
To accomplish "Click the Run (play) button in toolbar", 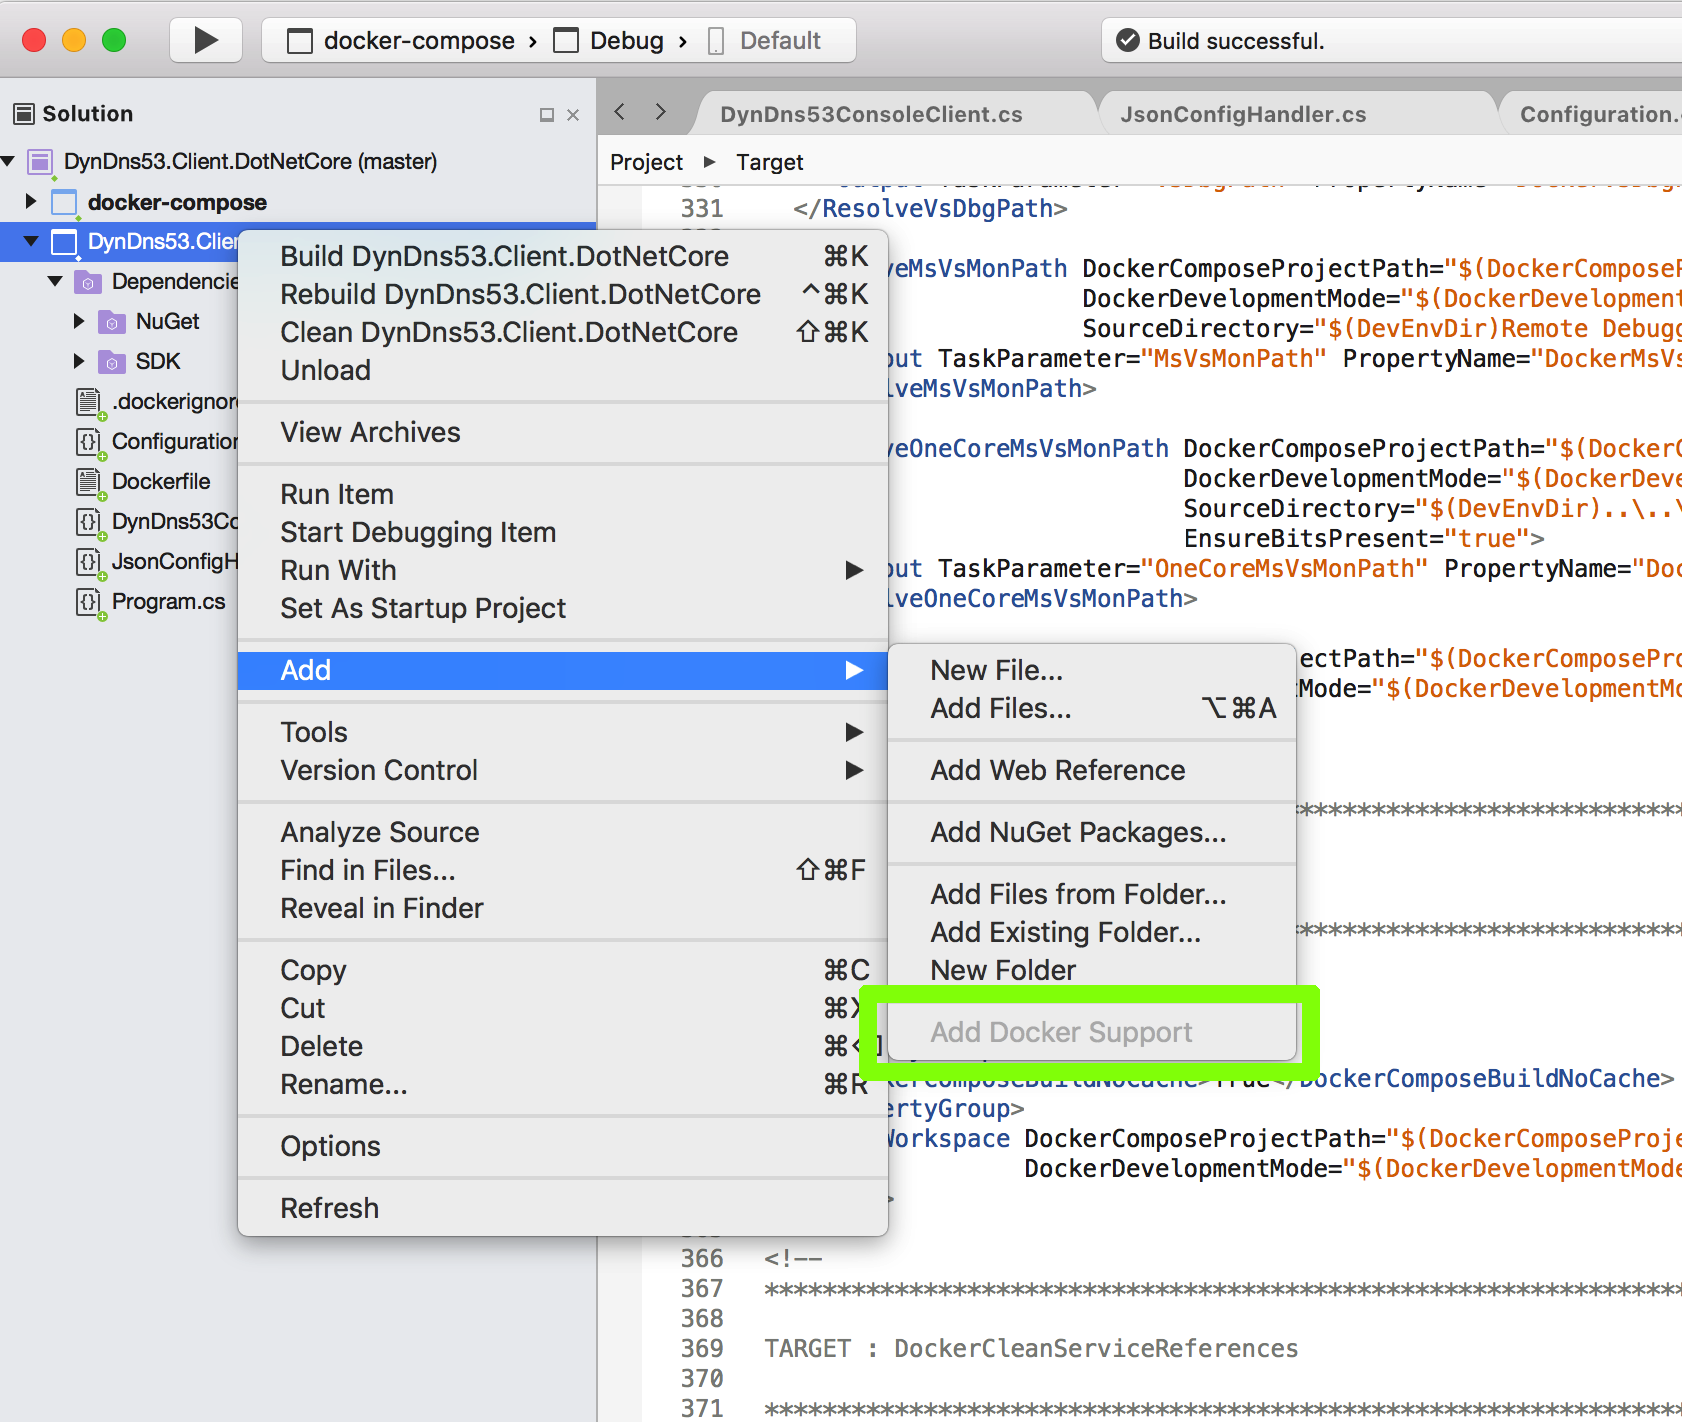I will click(205, 40).
